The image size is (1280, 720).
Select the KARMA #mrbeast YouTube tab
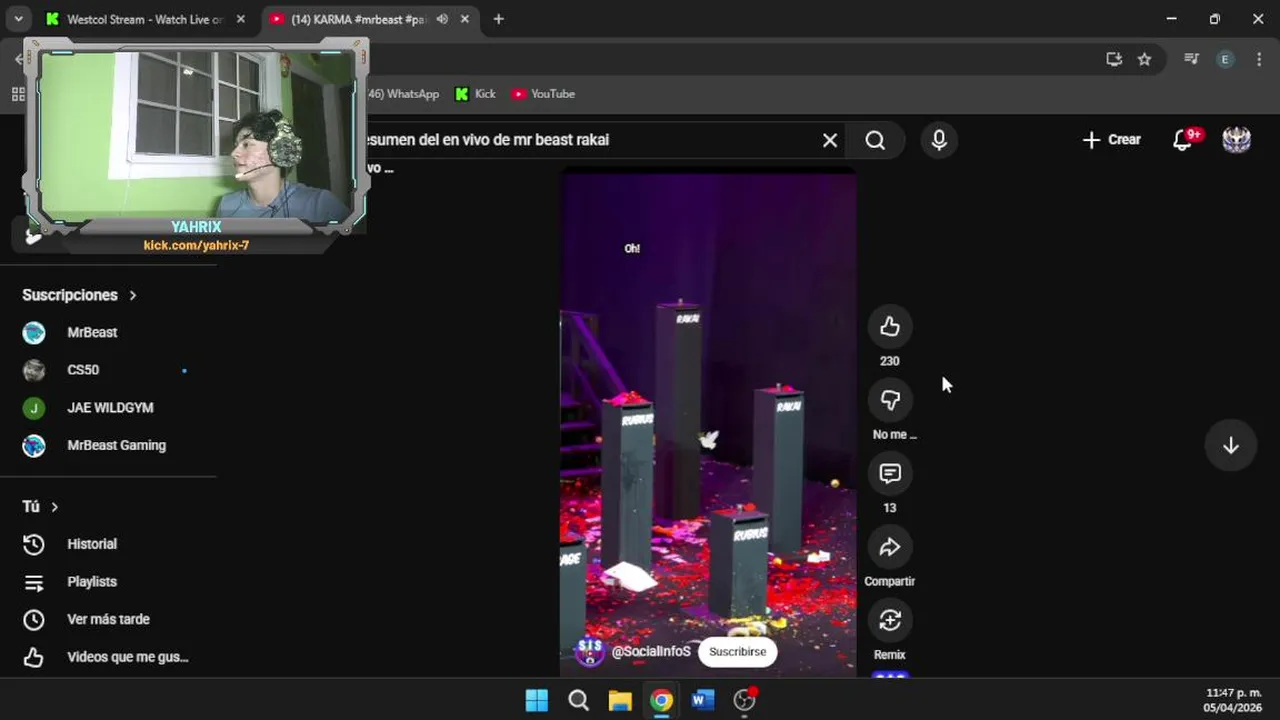[x=358, y=19]
